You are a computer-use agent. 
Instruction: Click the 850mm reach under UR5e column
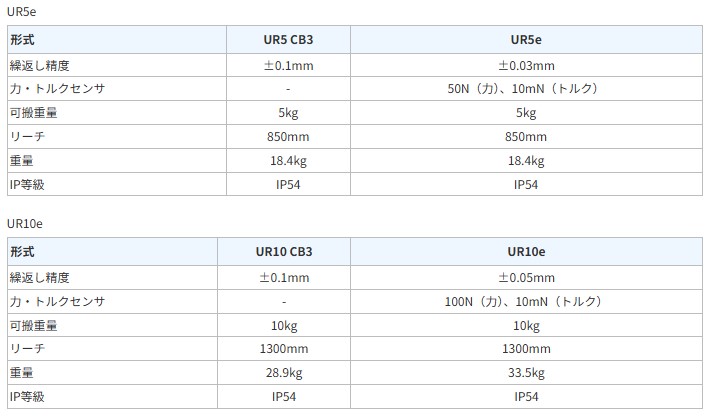pyautogui.click(x=526, y=137)
